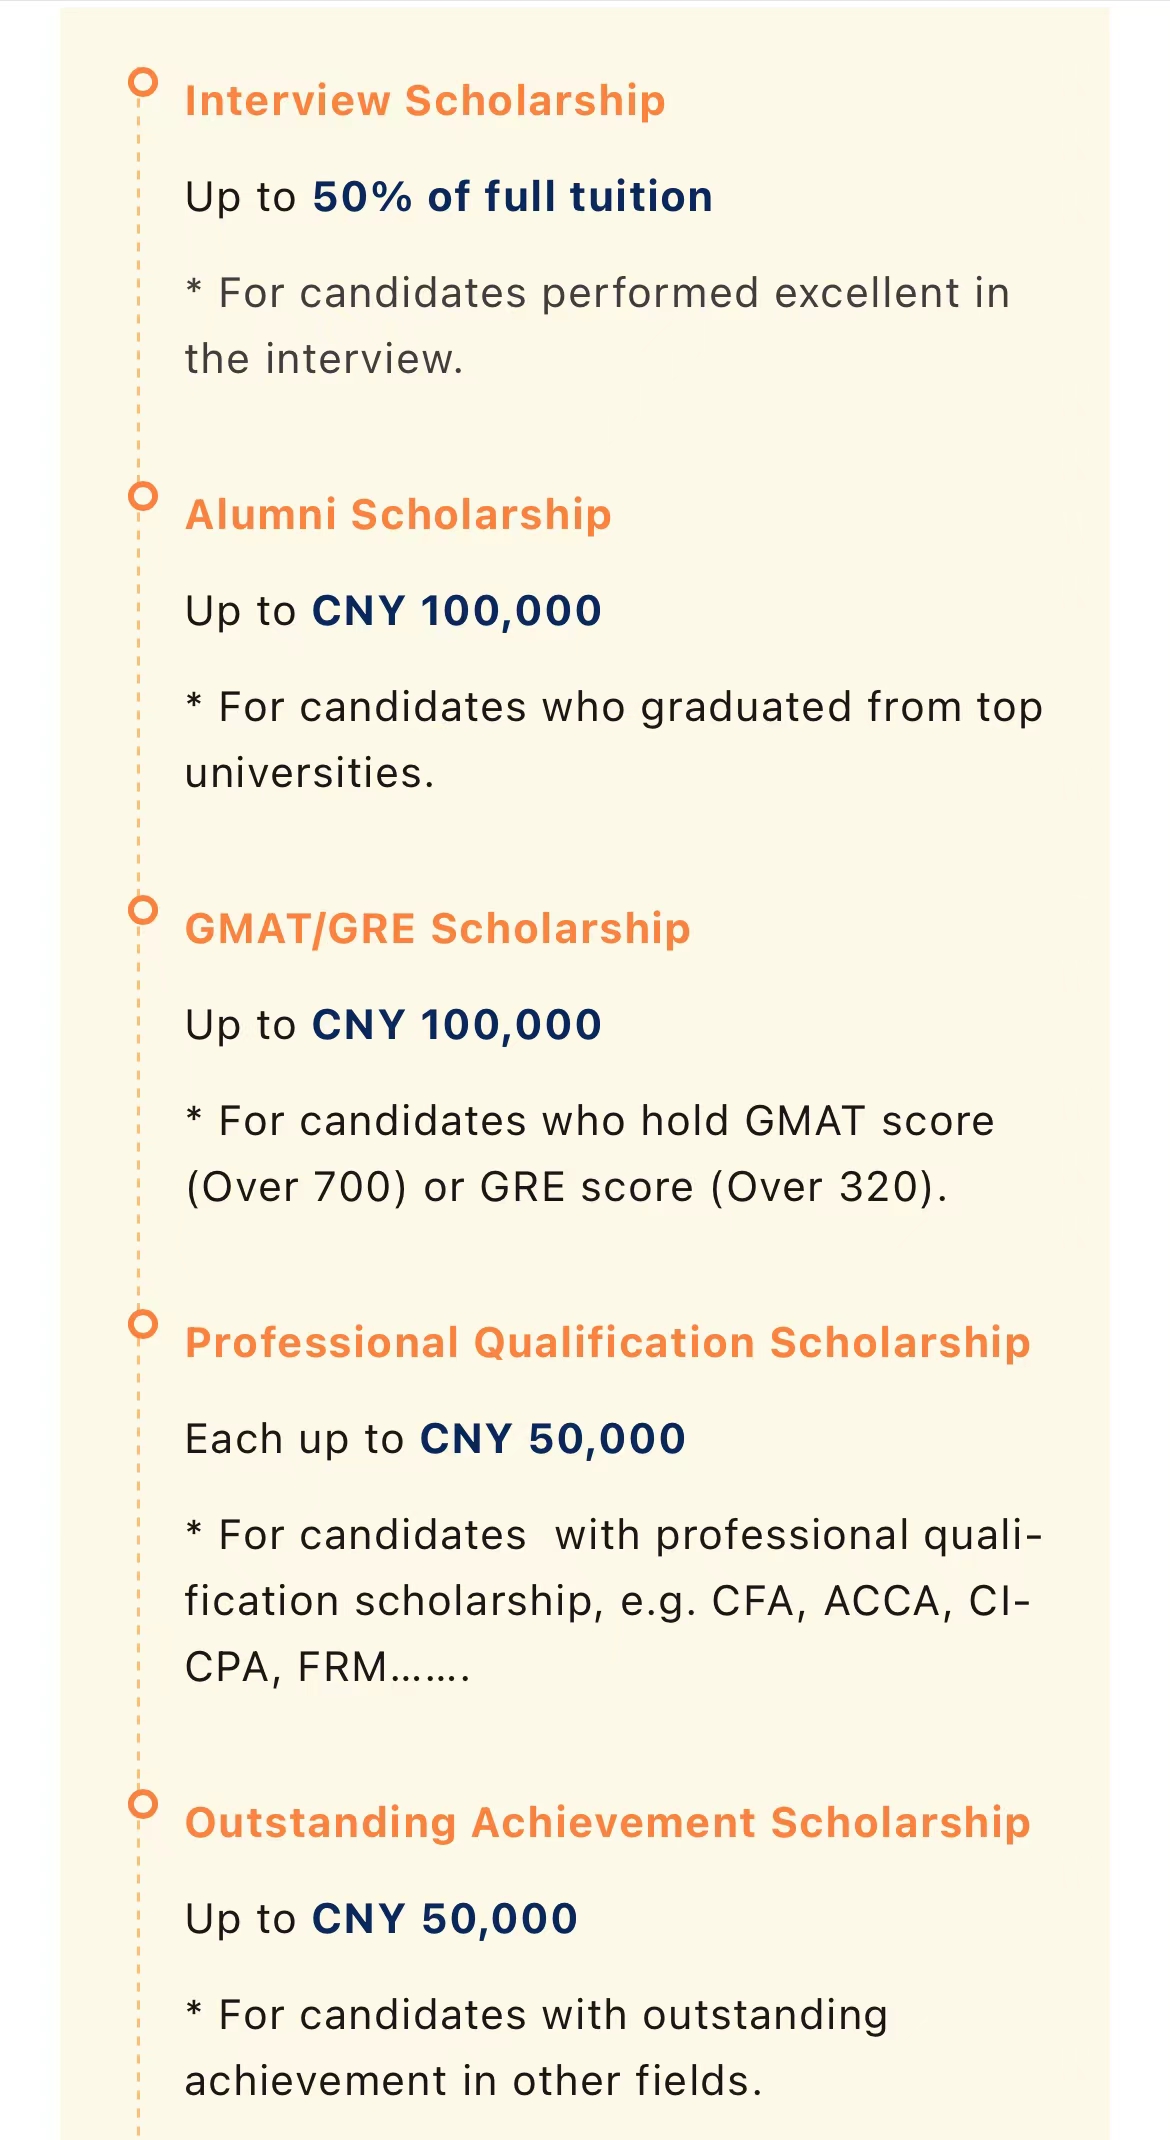Click the circle marker beside Professional Qualification Scholarship
The width and height of the screenshot is (1170, 2140).
144,1324
